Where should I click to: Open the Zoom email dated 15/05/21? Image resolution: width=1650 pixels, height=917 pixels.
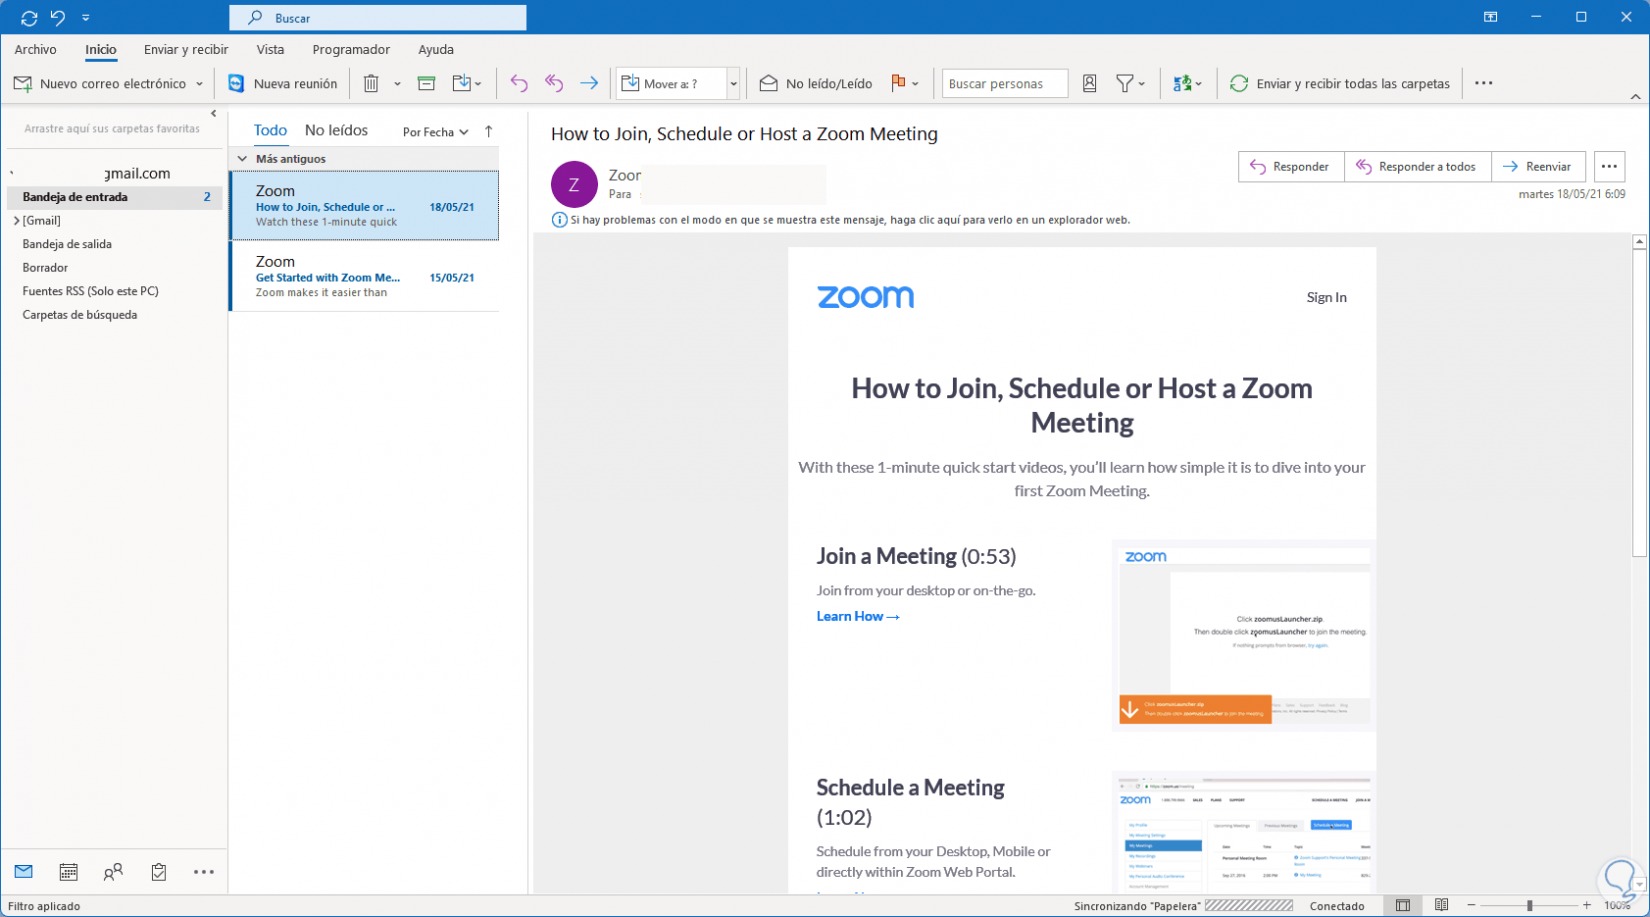(365, 277)
